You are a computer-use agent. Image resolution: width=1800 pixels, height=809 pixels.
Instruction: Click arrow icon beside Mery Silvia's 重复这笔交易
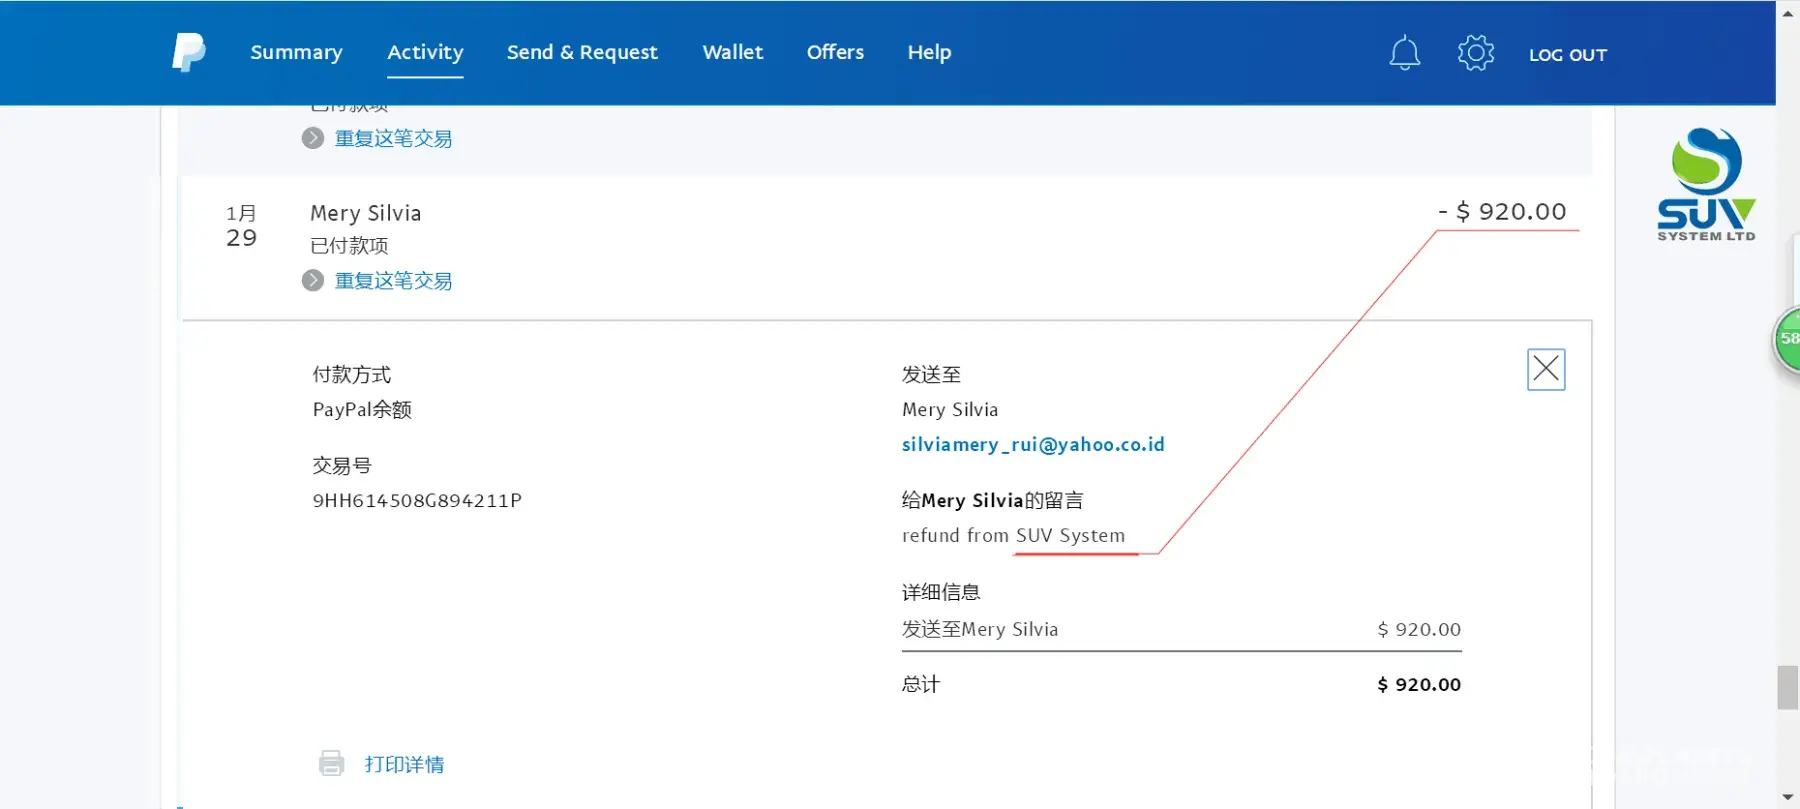313,281
